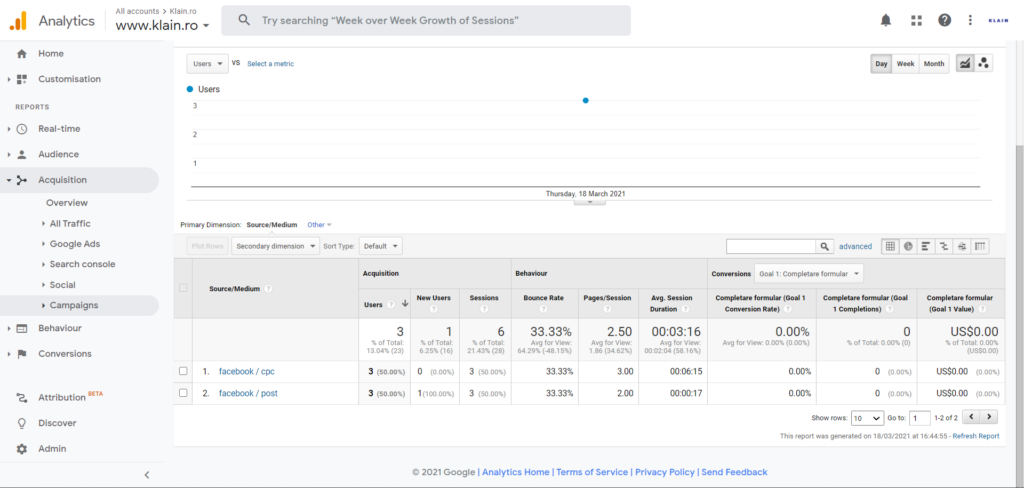Focus the table search input field
This screenshot has width=1024, height=488.
coord(772,246)
